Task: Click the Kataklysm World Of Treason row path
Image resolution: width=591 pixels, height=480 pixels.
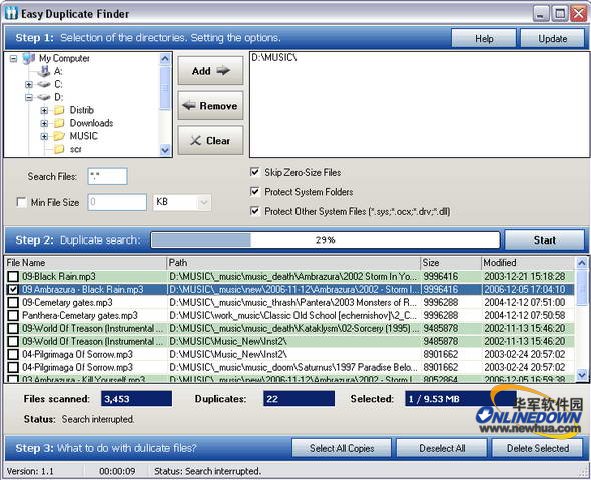Action: (293, 329)
